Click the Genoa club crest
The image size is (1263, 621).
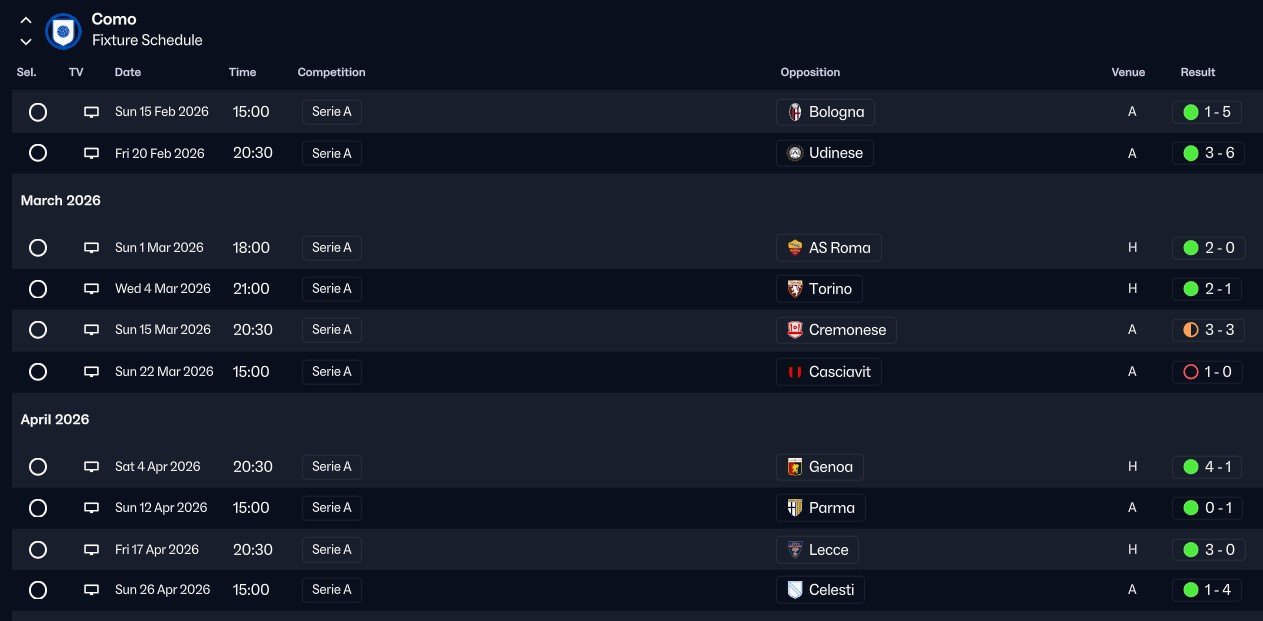tap(795, 467)
